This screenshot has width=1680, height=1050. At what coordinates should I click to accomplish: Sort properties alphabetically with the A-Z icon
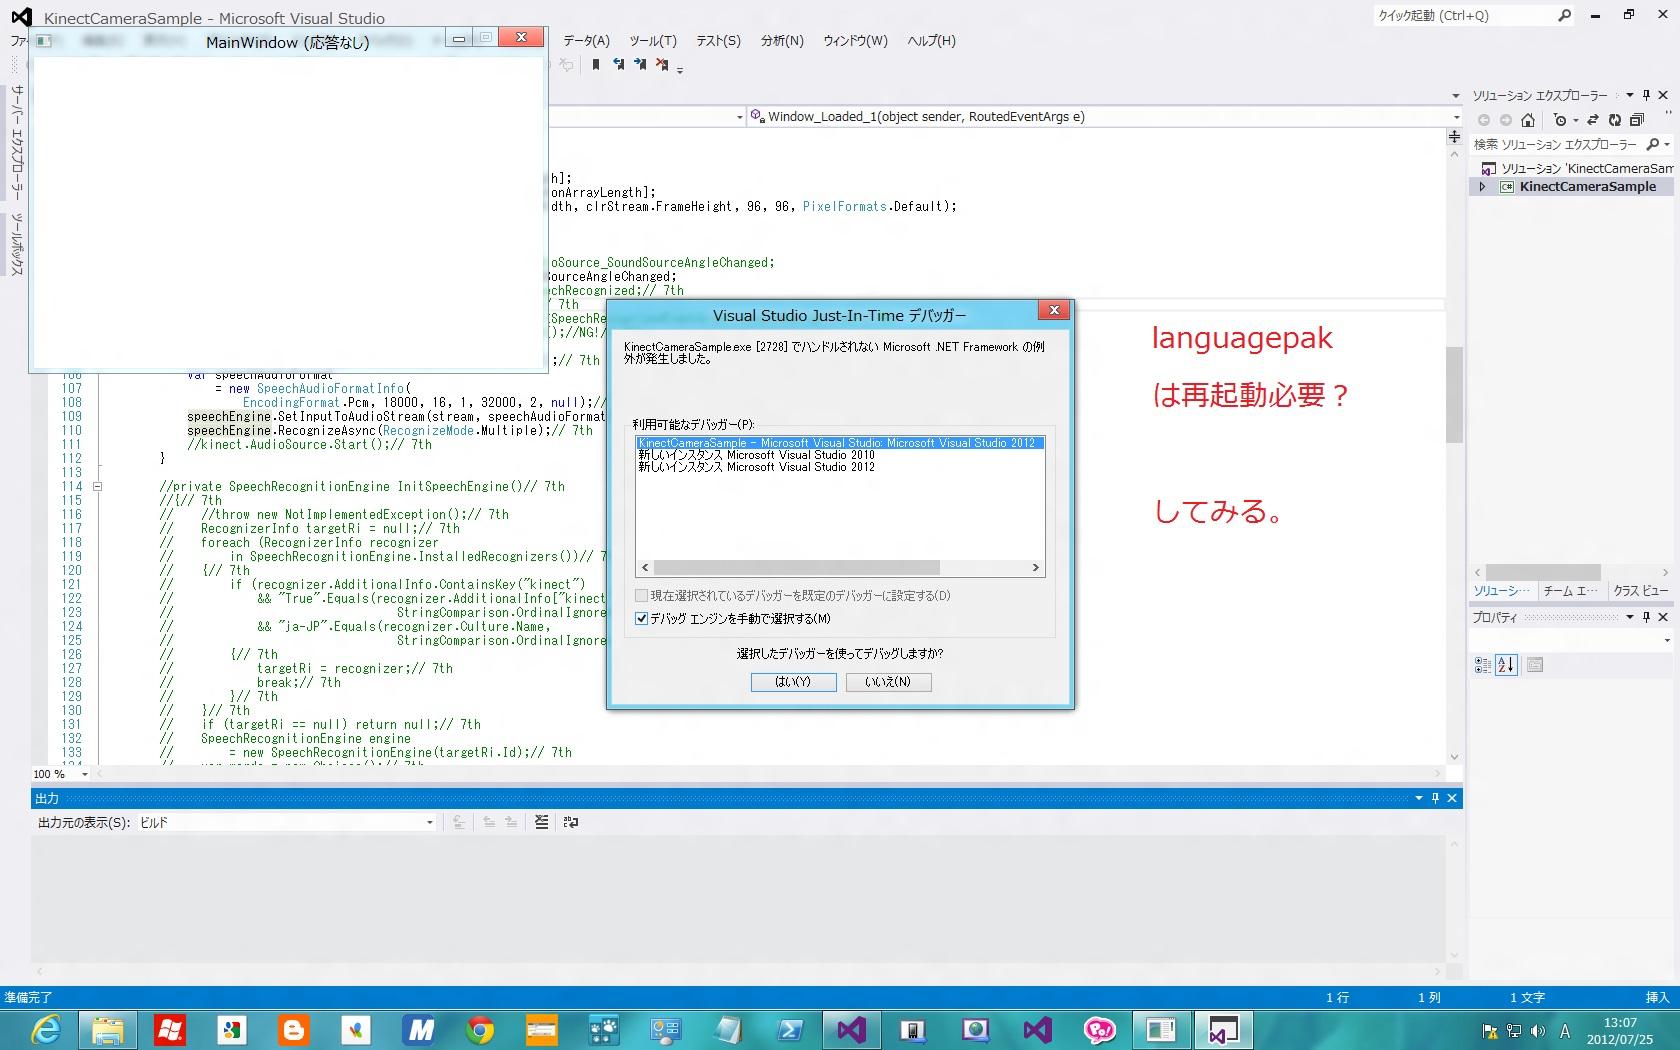pyautogui.click(x=1506, y=665)
